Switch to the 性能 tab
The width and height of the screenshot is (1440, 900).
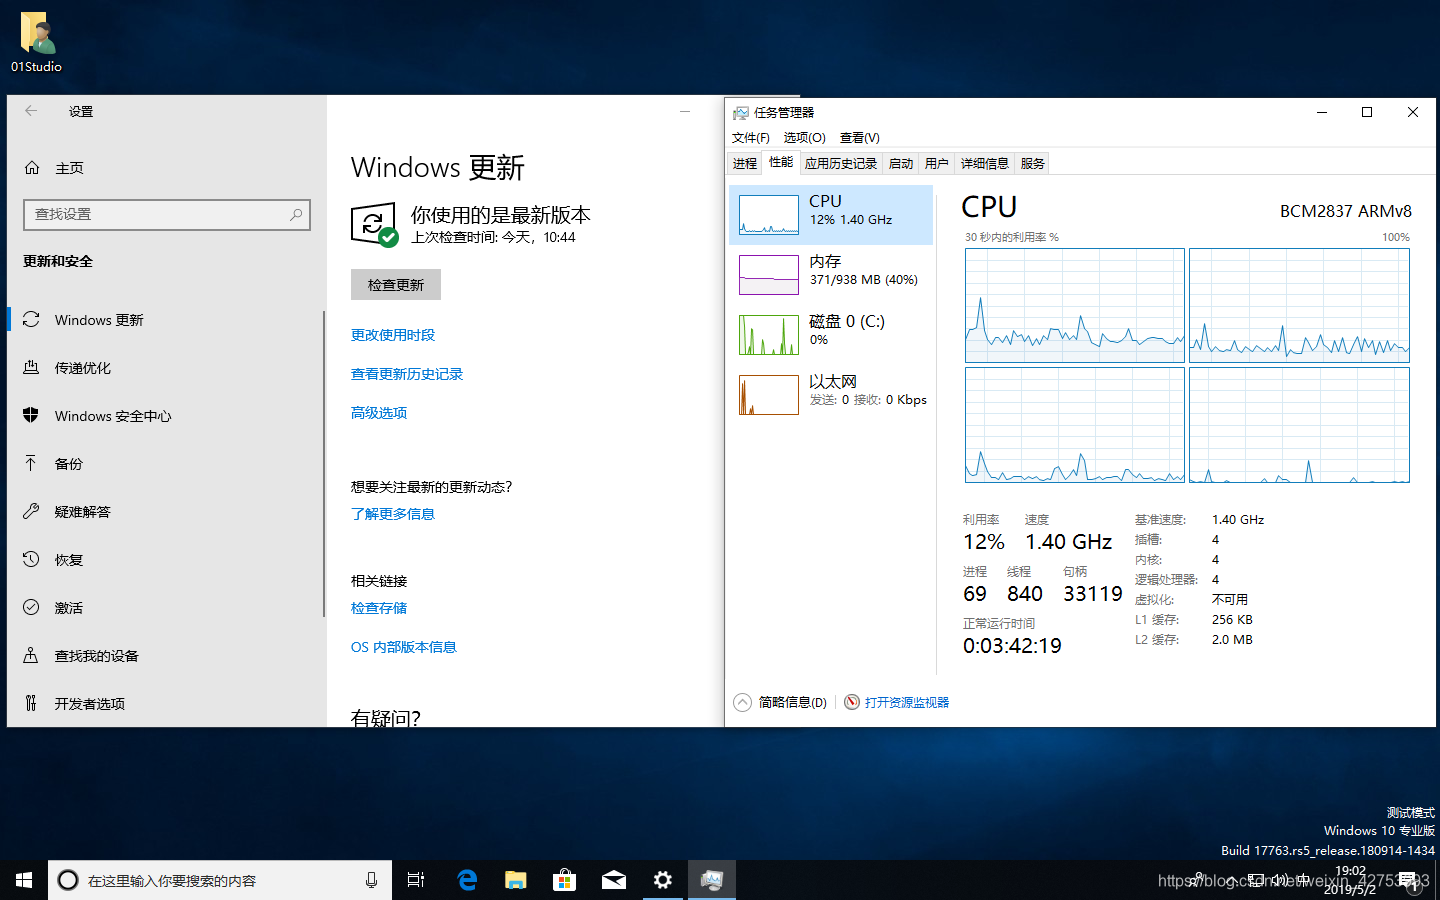781,162
